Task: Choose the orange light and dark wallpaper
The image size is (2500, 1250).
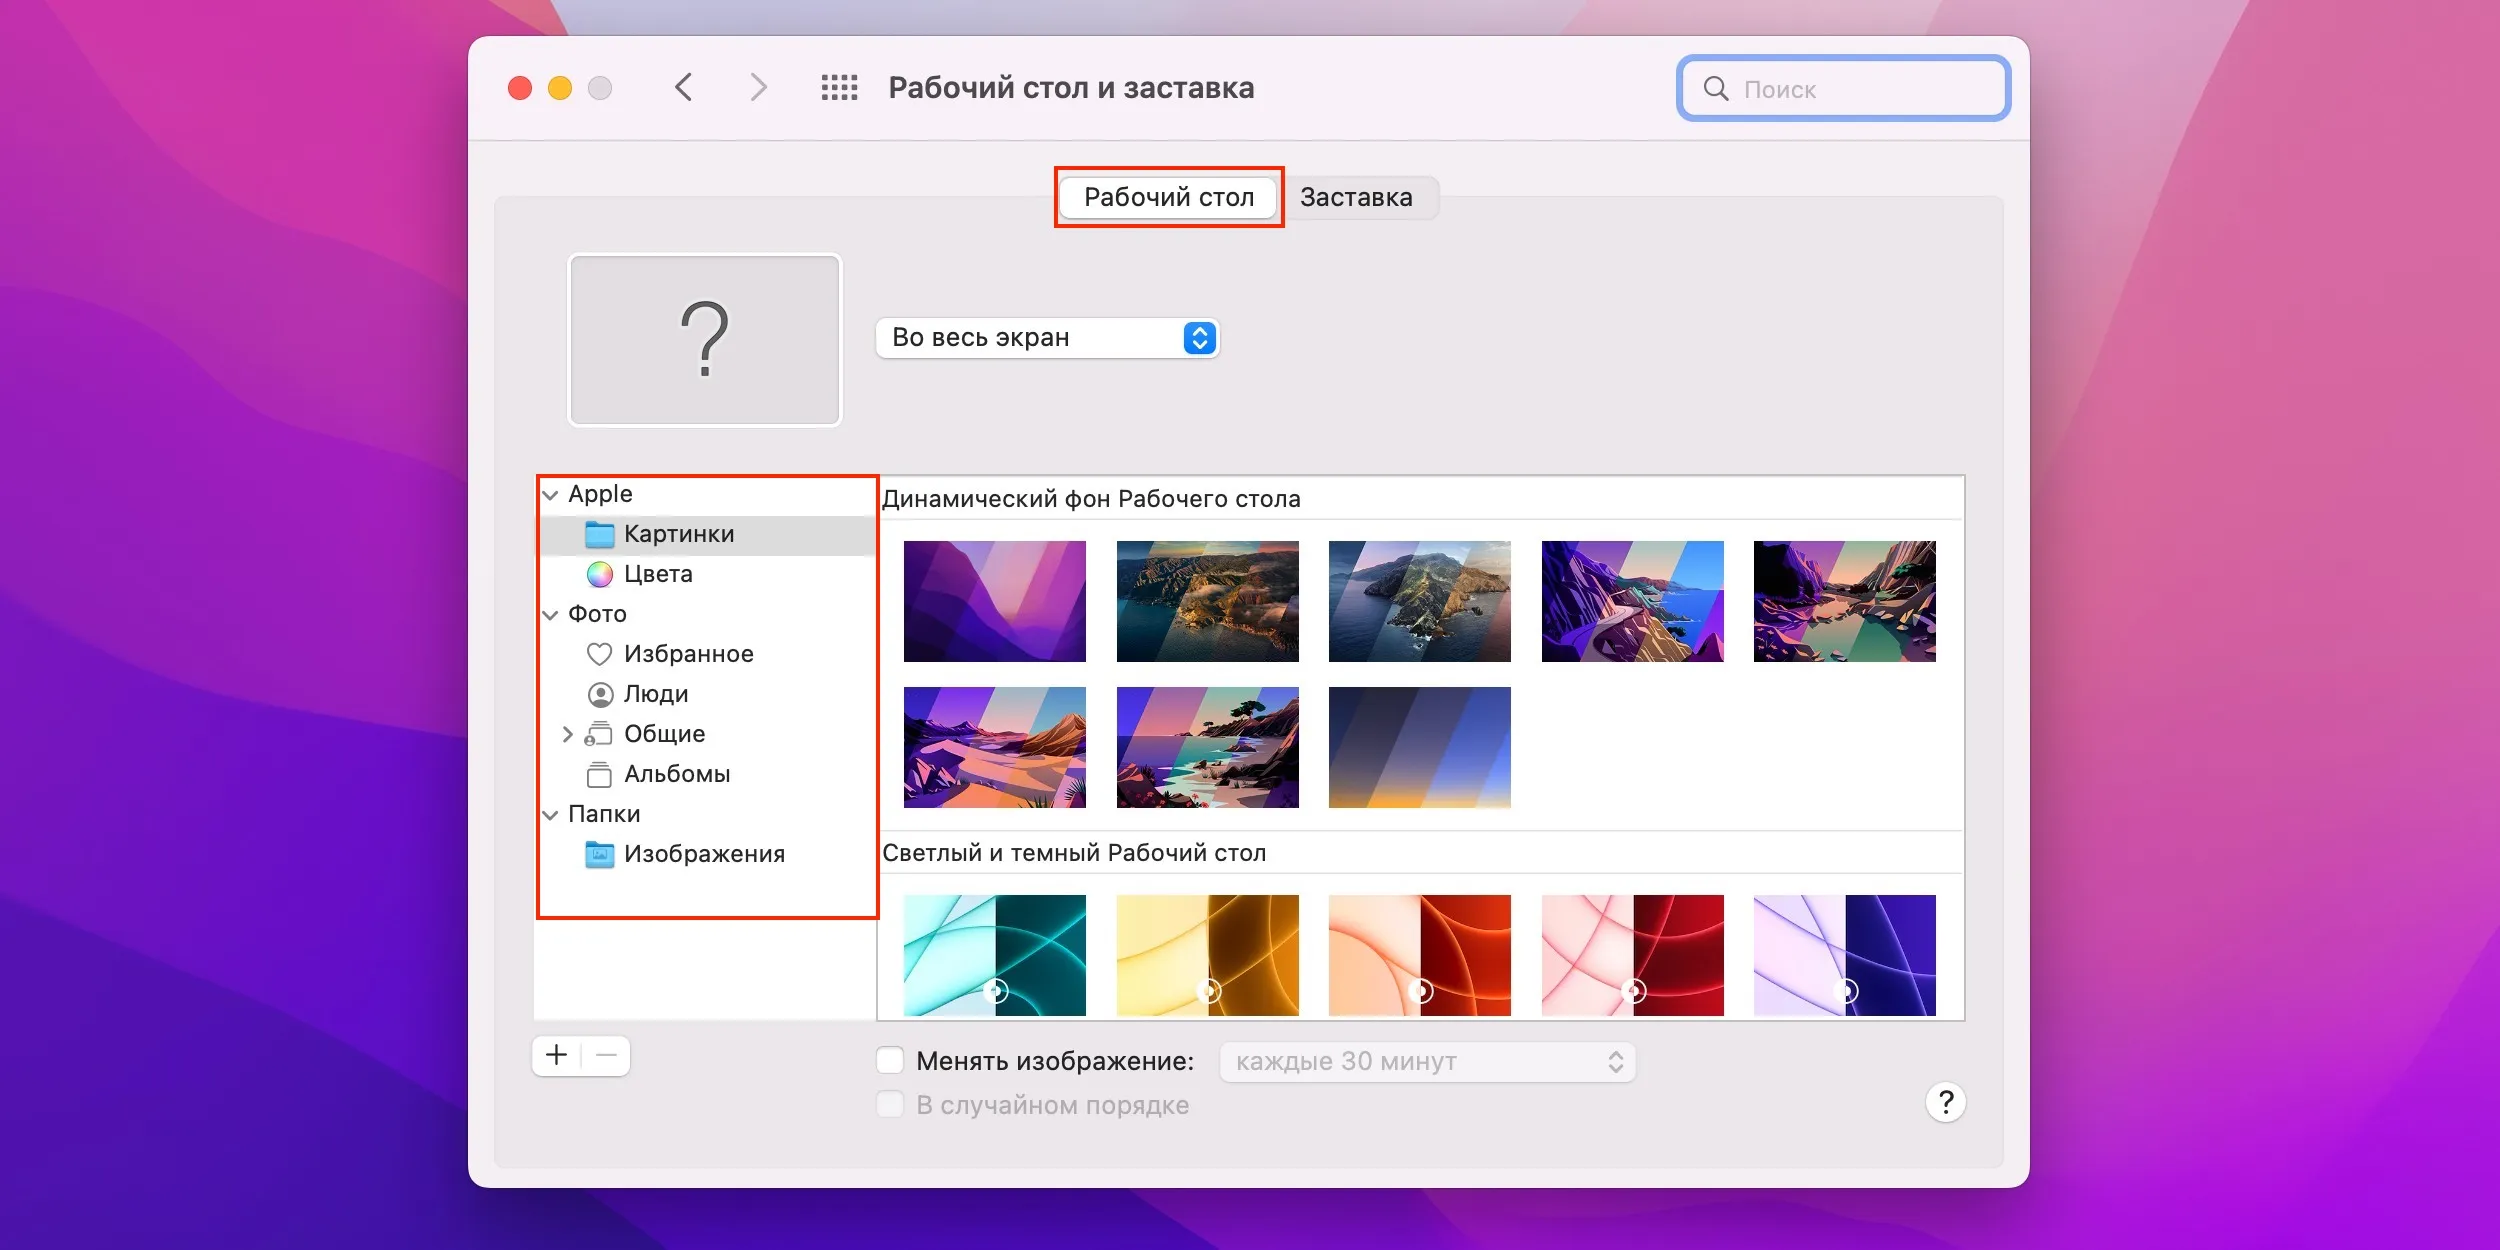Action: point(1419,955)
